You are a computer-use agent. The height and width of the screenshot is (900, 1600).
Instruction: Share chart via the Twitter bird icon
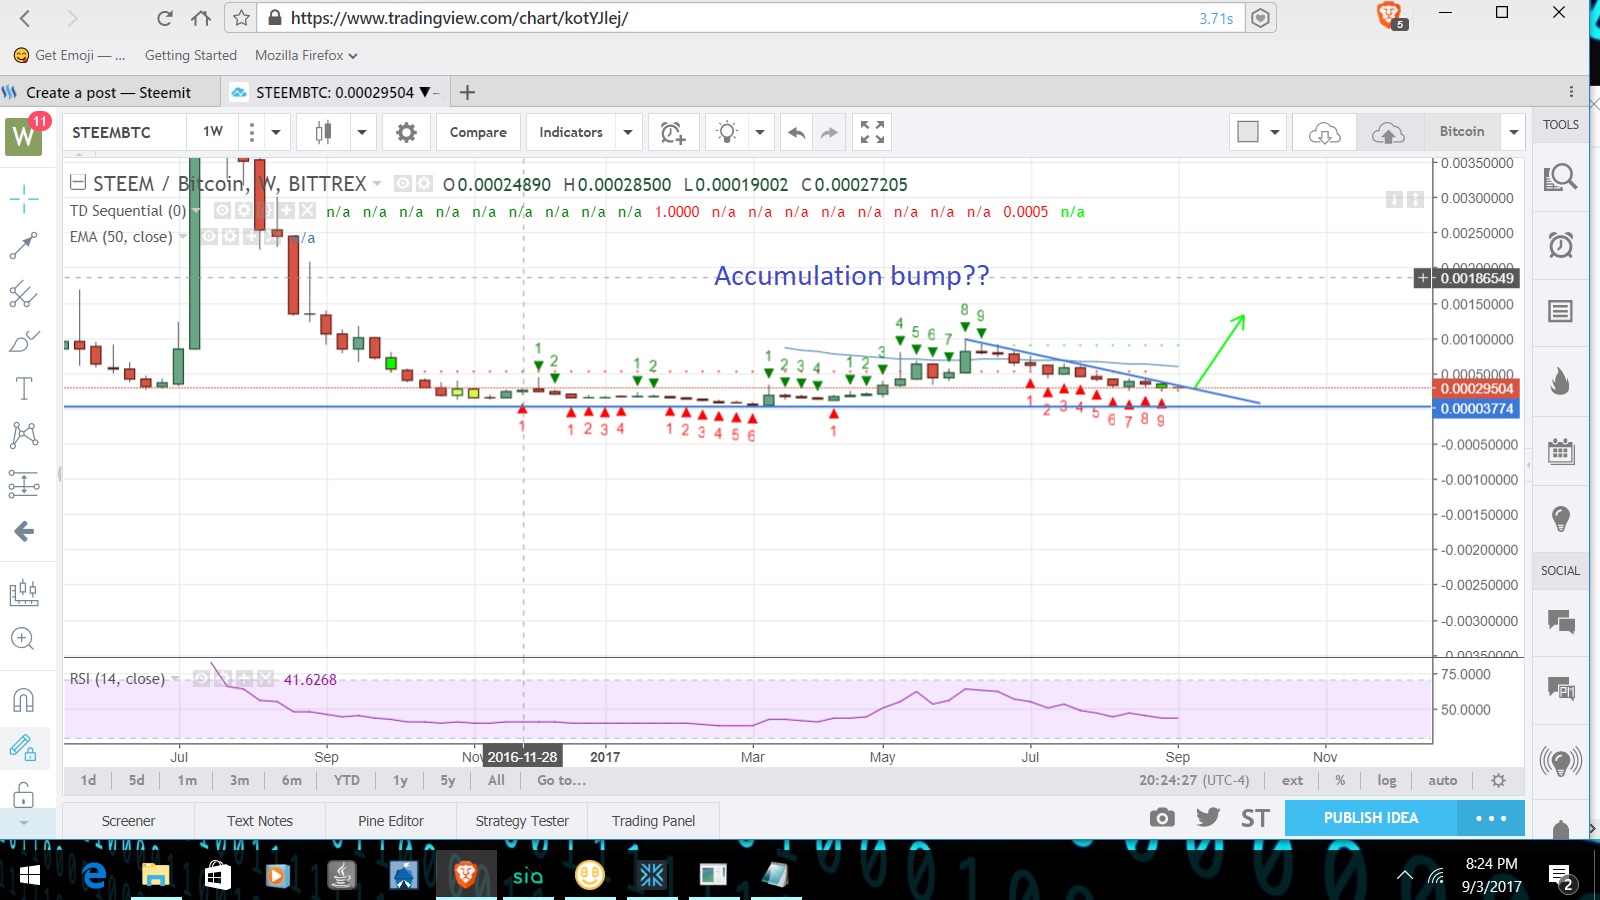(1208, 818)
